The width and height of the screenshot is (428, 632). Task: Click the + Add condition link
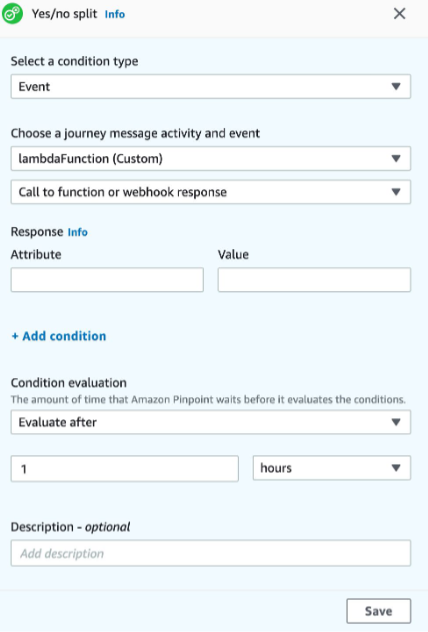(59, 336)
